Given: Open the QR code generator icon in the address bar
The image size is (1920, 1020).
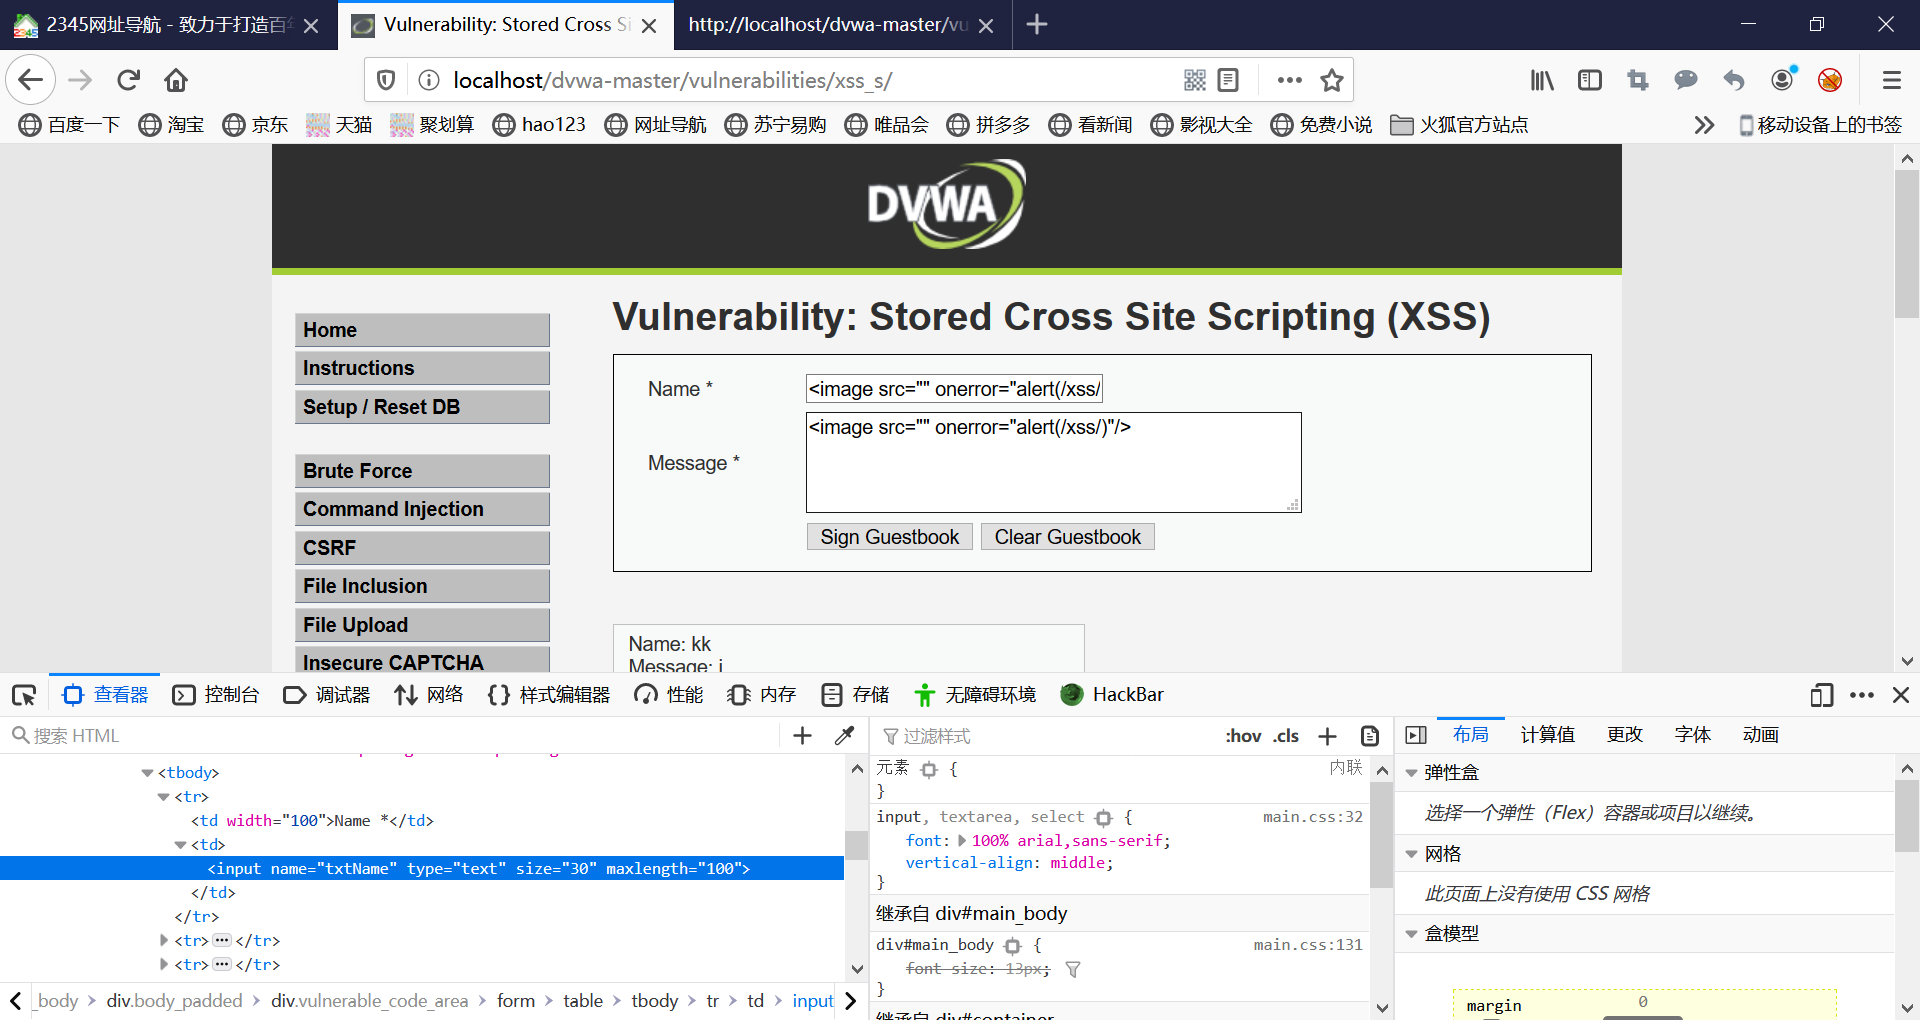Looking at the screenshot, I should click(1195, 80).
